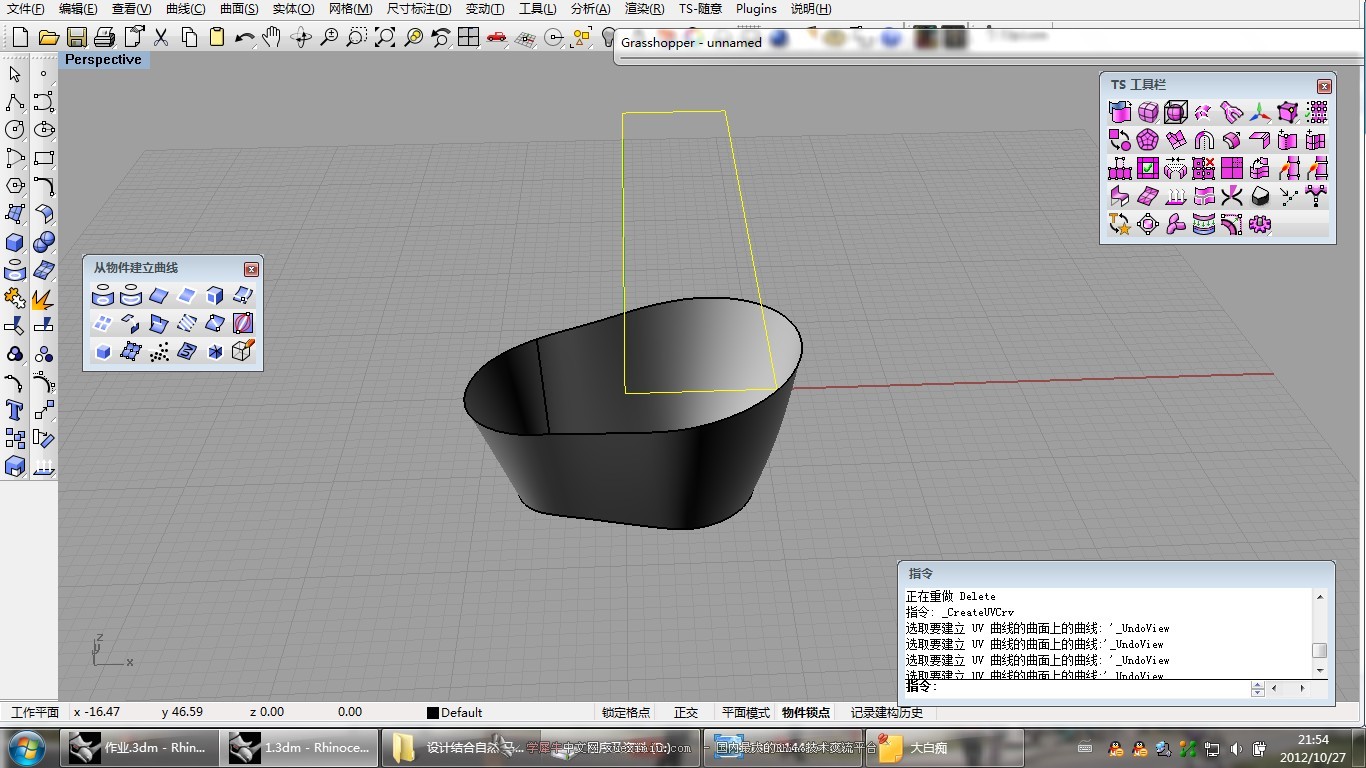Open the Plugins menu
This screenshot has height=768, width=1366.
click(x=756, y=9)
